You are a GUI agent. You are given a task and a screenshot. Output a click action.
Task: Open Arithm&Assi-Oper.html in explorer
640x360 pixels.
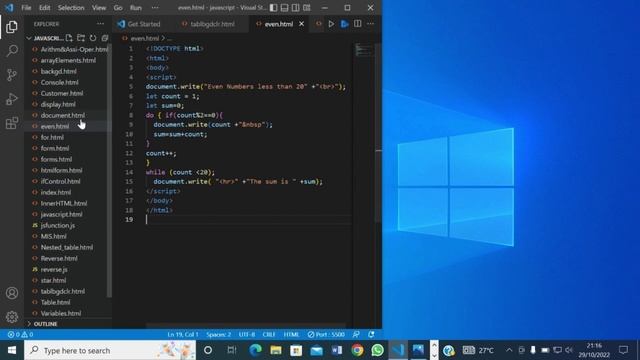(x=74, y=49)
